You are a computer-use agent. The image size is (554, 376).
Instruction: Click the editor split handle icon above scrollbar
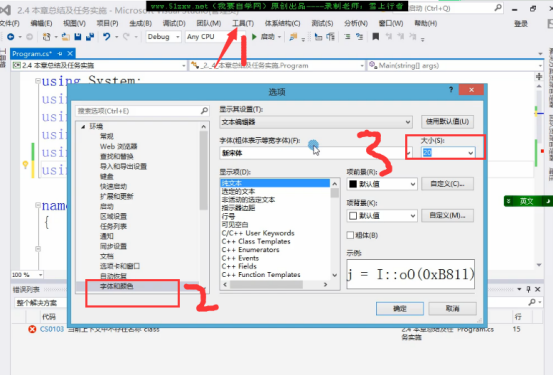click(x=539, y=77)
